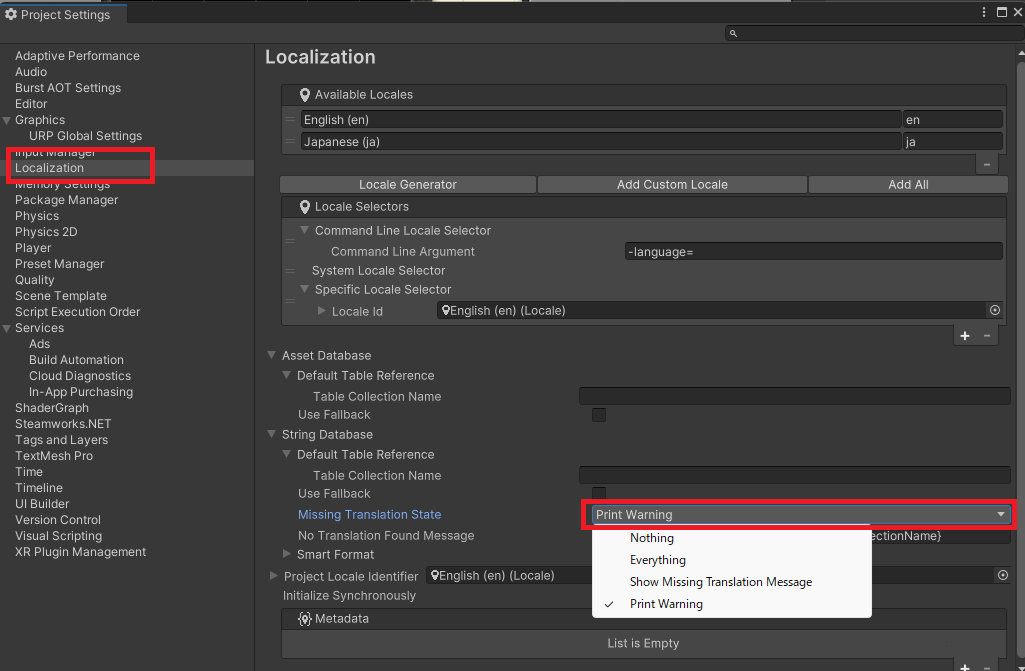Open Audio settings
The width and height of the screenshot is (1025, 671).
[31, 72]
